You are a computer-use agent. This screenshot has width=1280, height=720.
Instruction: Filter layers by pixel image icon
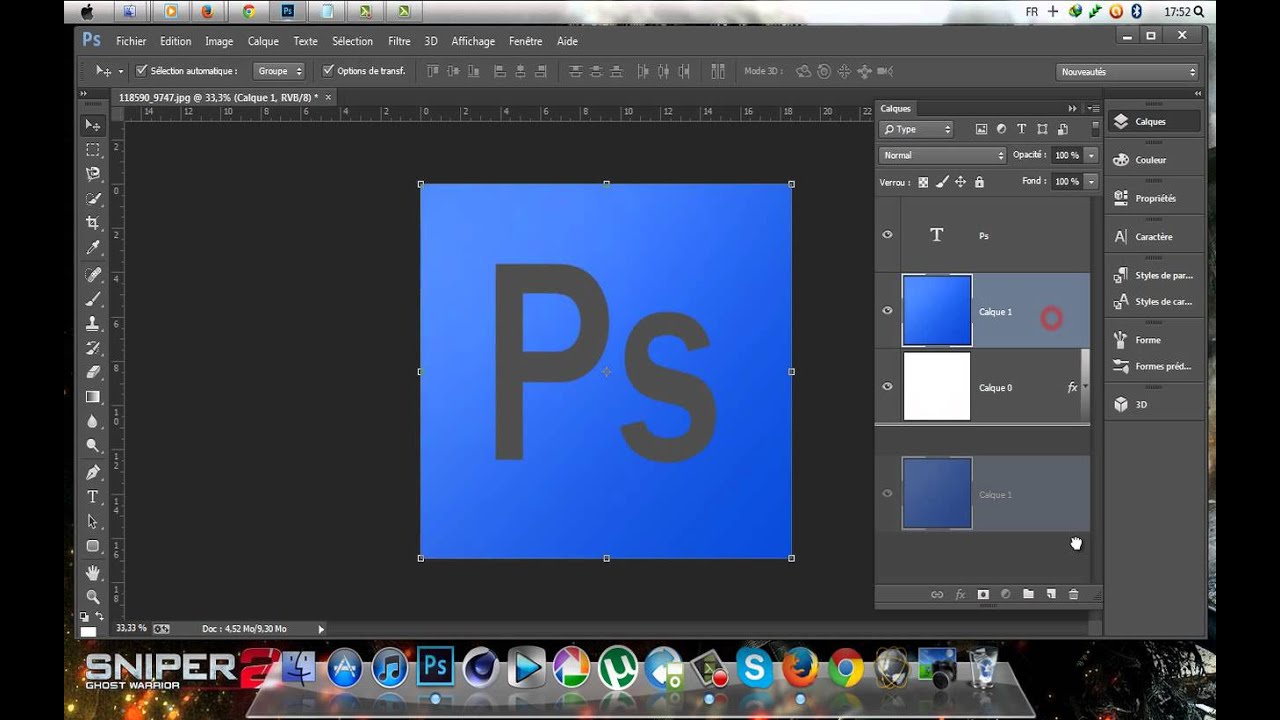[981, 129]
